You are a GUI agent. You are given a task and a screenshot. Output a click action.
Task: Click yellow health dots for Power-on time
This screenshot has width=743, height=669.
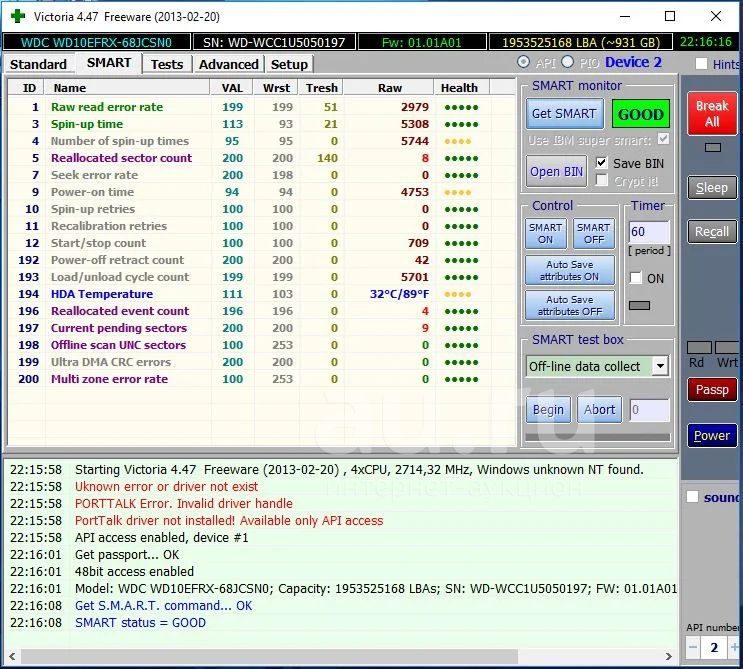pos(458,192)
